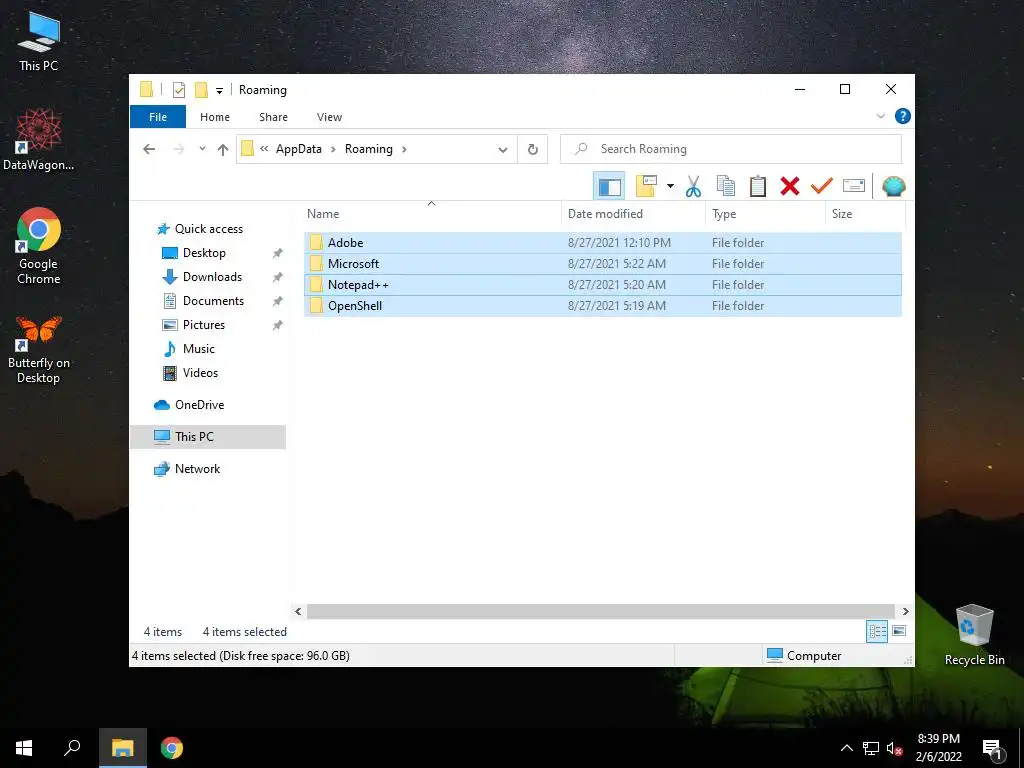
Task: Click the Help question mark icon
Action: point(903,116)
